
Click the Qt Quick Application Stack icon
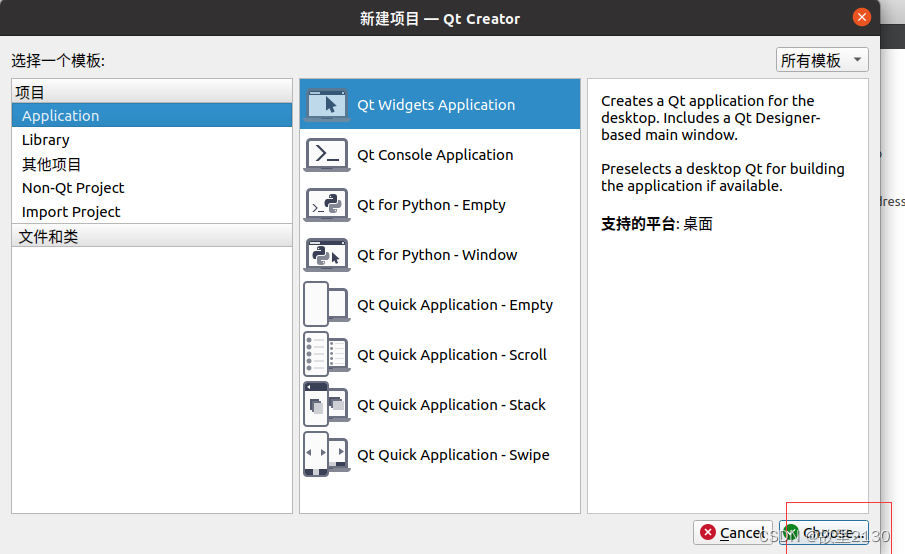point(327,405)
